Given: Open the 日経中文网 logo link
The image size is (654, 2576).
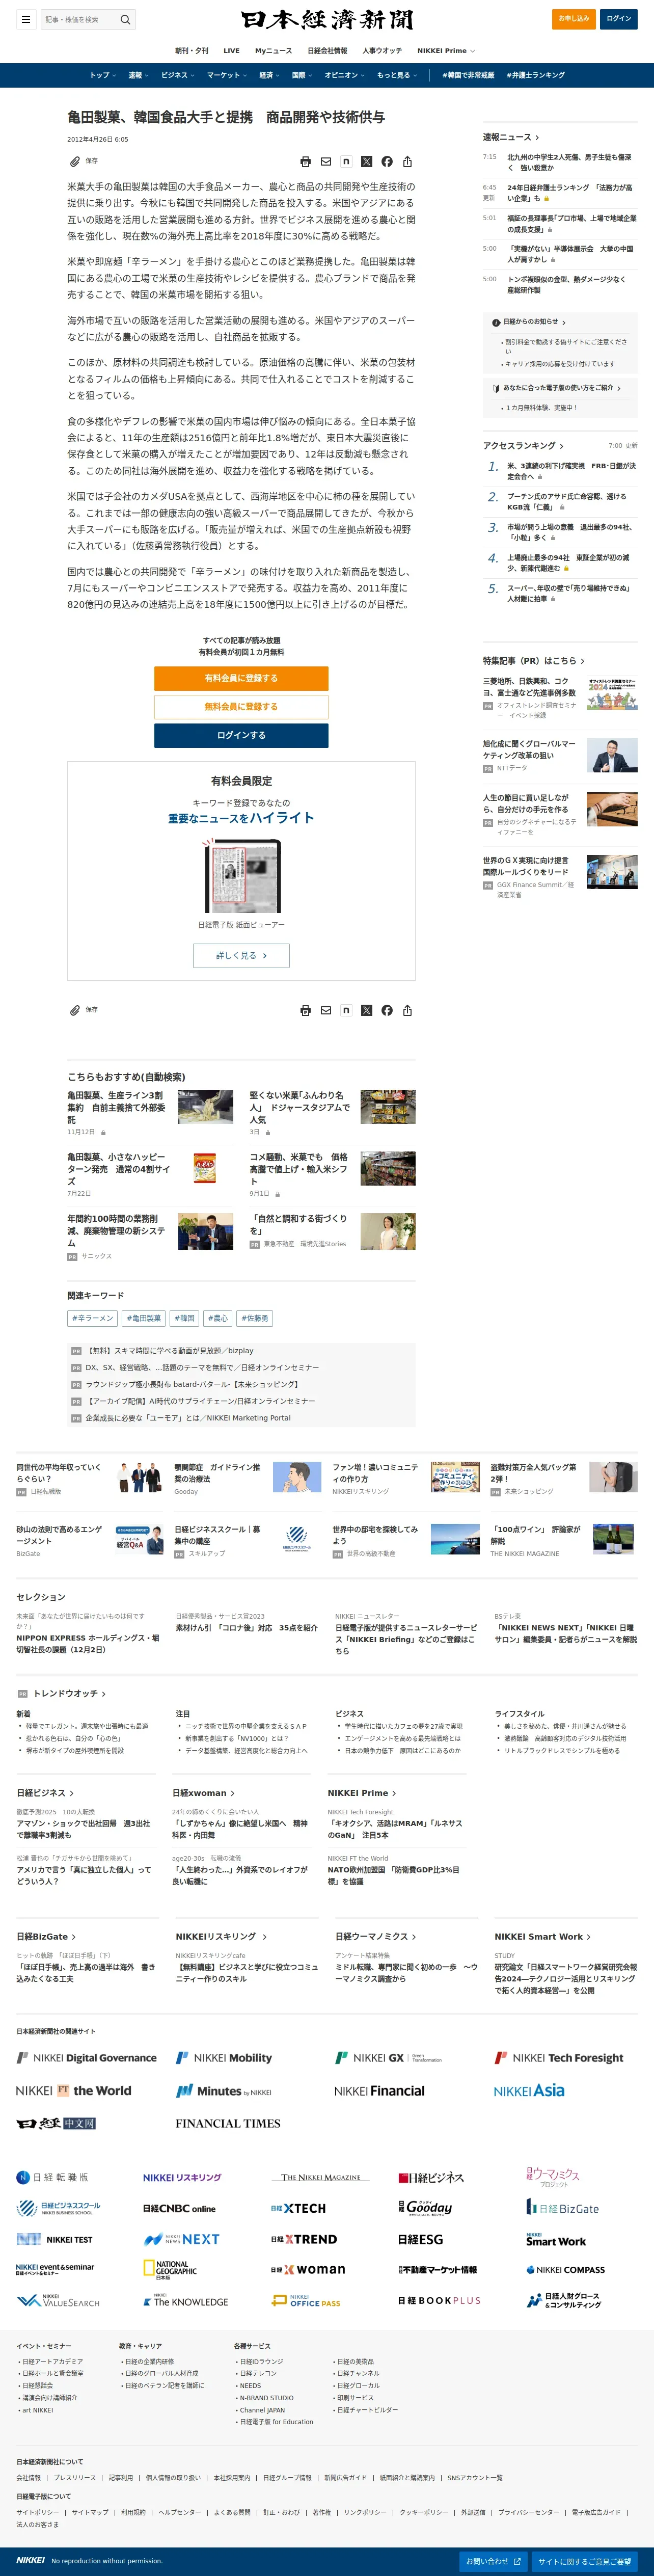Looking at the screenshot, I should (56, 2123).
